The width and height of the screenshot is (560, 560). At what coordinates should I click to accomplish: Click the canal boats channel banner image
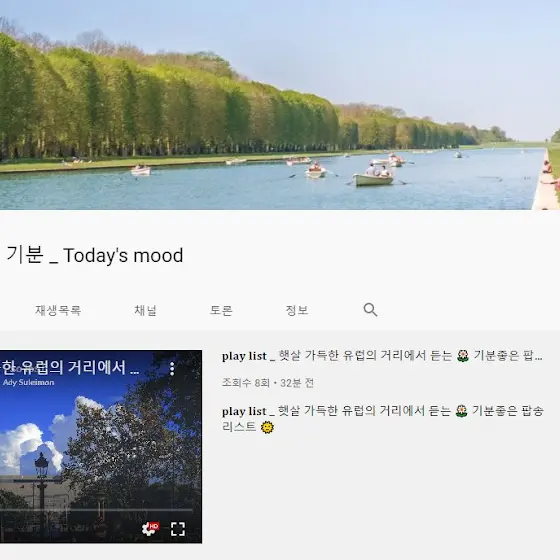click(x=280, y=105)
